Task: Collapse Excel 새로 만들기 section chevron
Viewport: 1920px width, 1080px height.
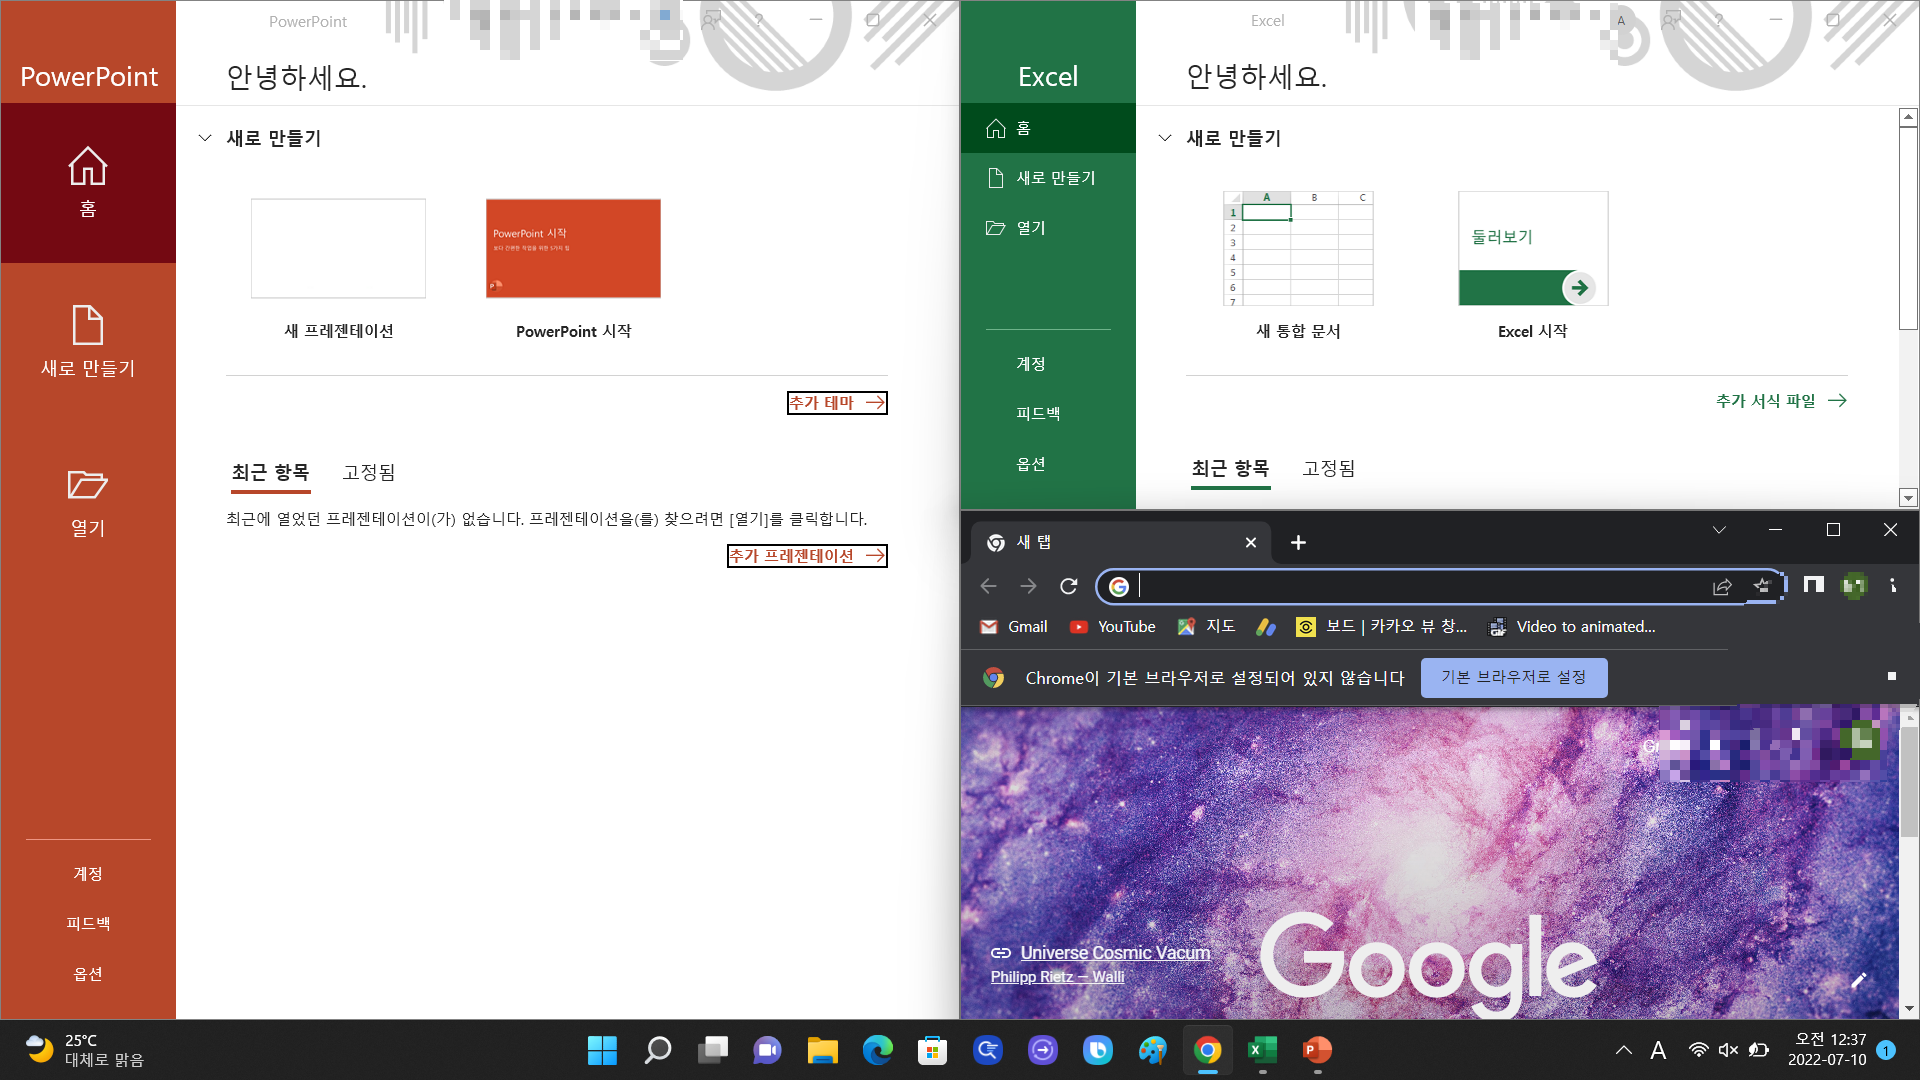Action: [1165, 138]
